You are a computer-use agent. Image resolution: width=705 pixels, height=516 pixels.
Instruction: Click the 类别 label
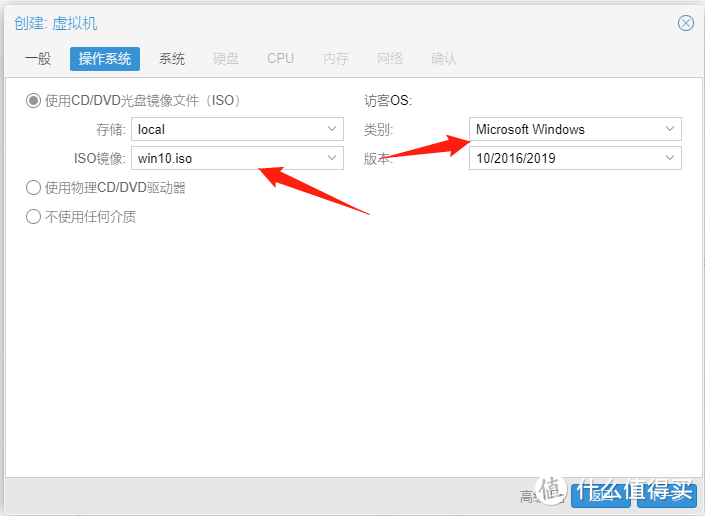coord(379,129)
